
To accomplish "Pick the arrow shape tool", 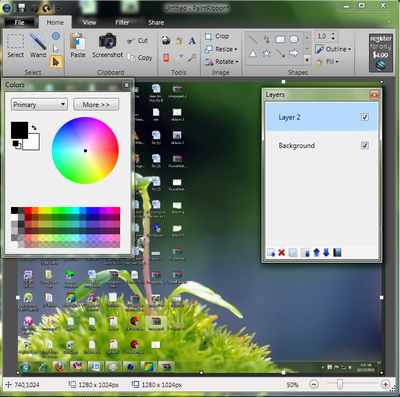I will point(294,53).
